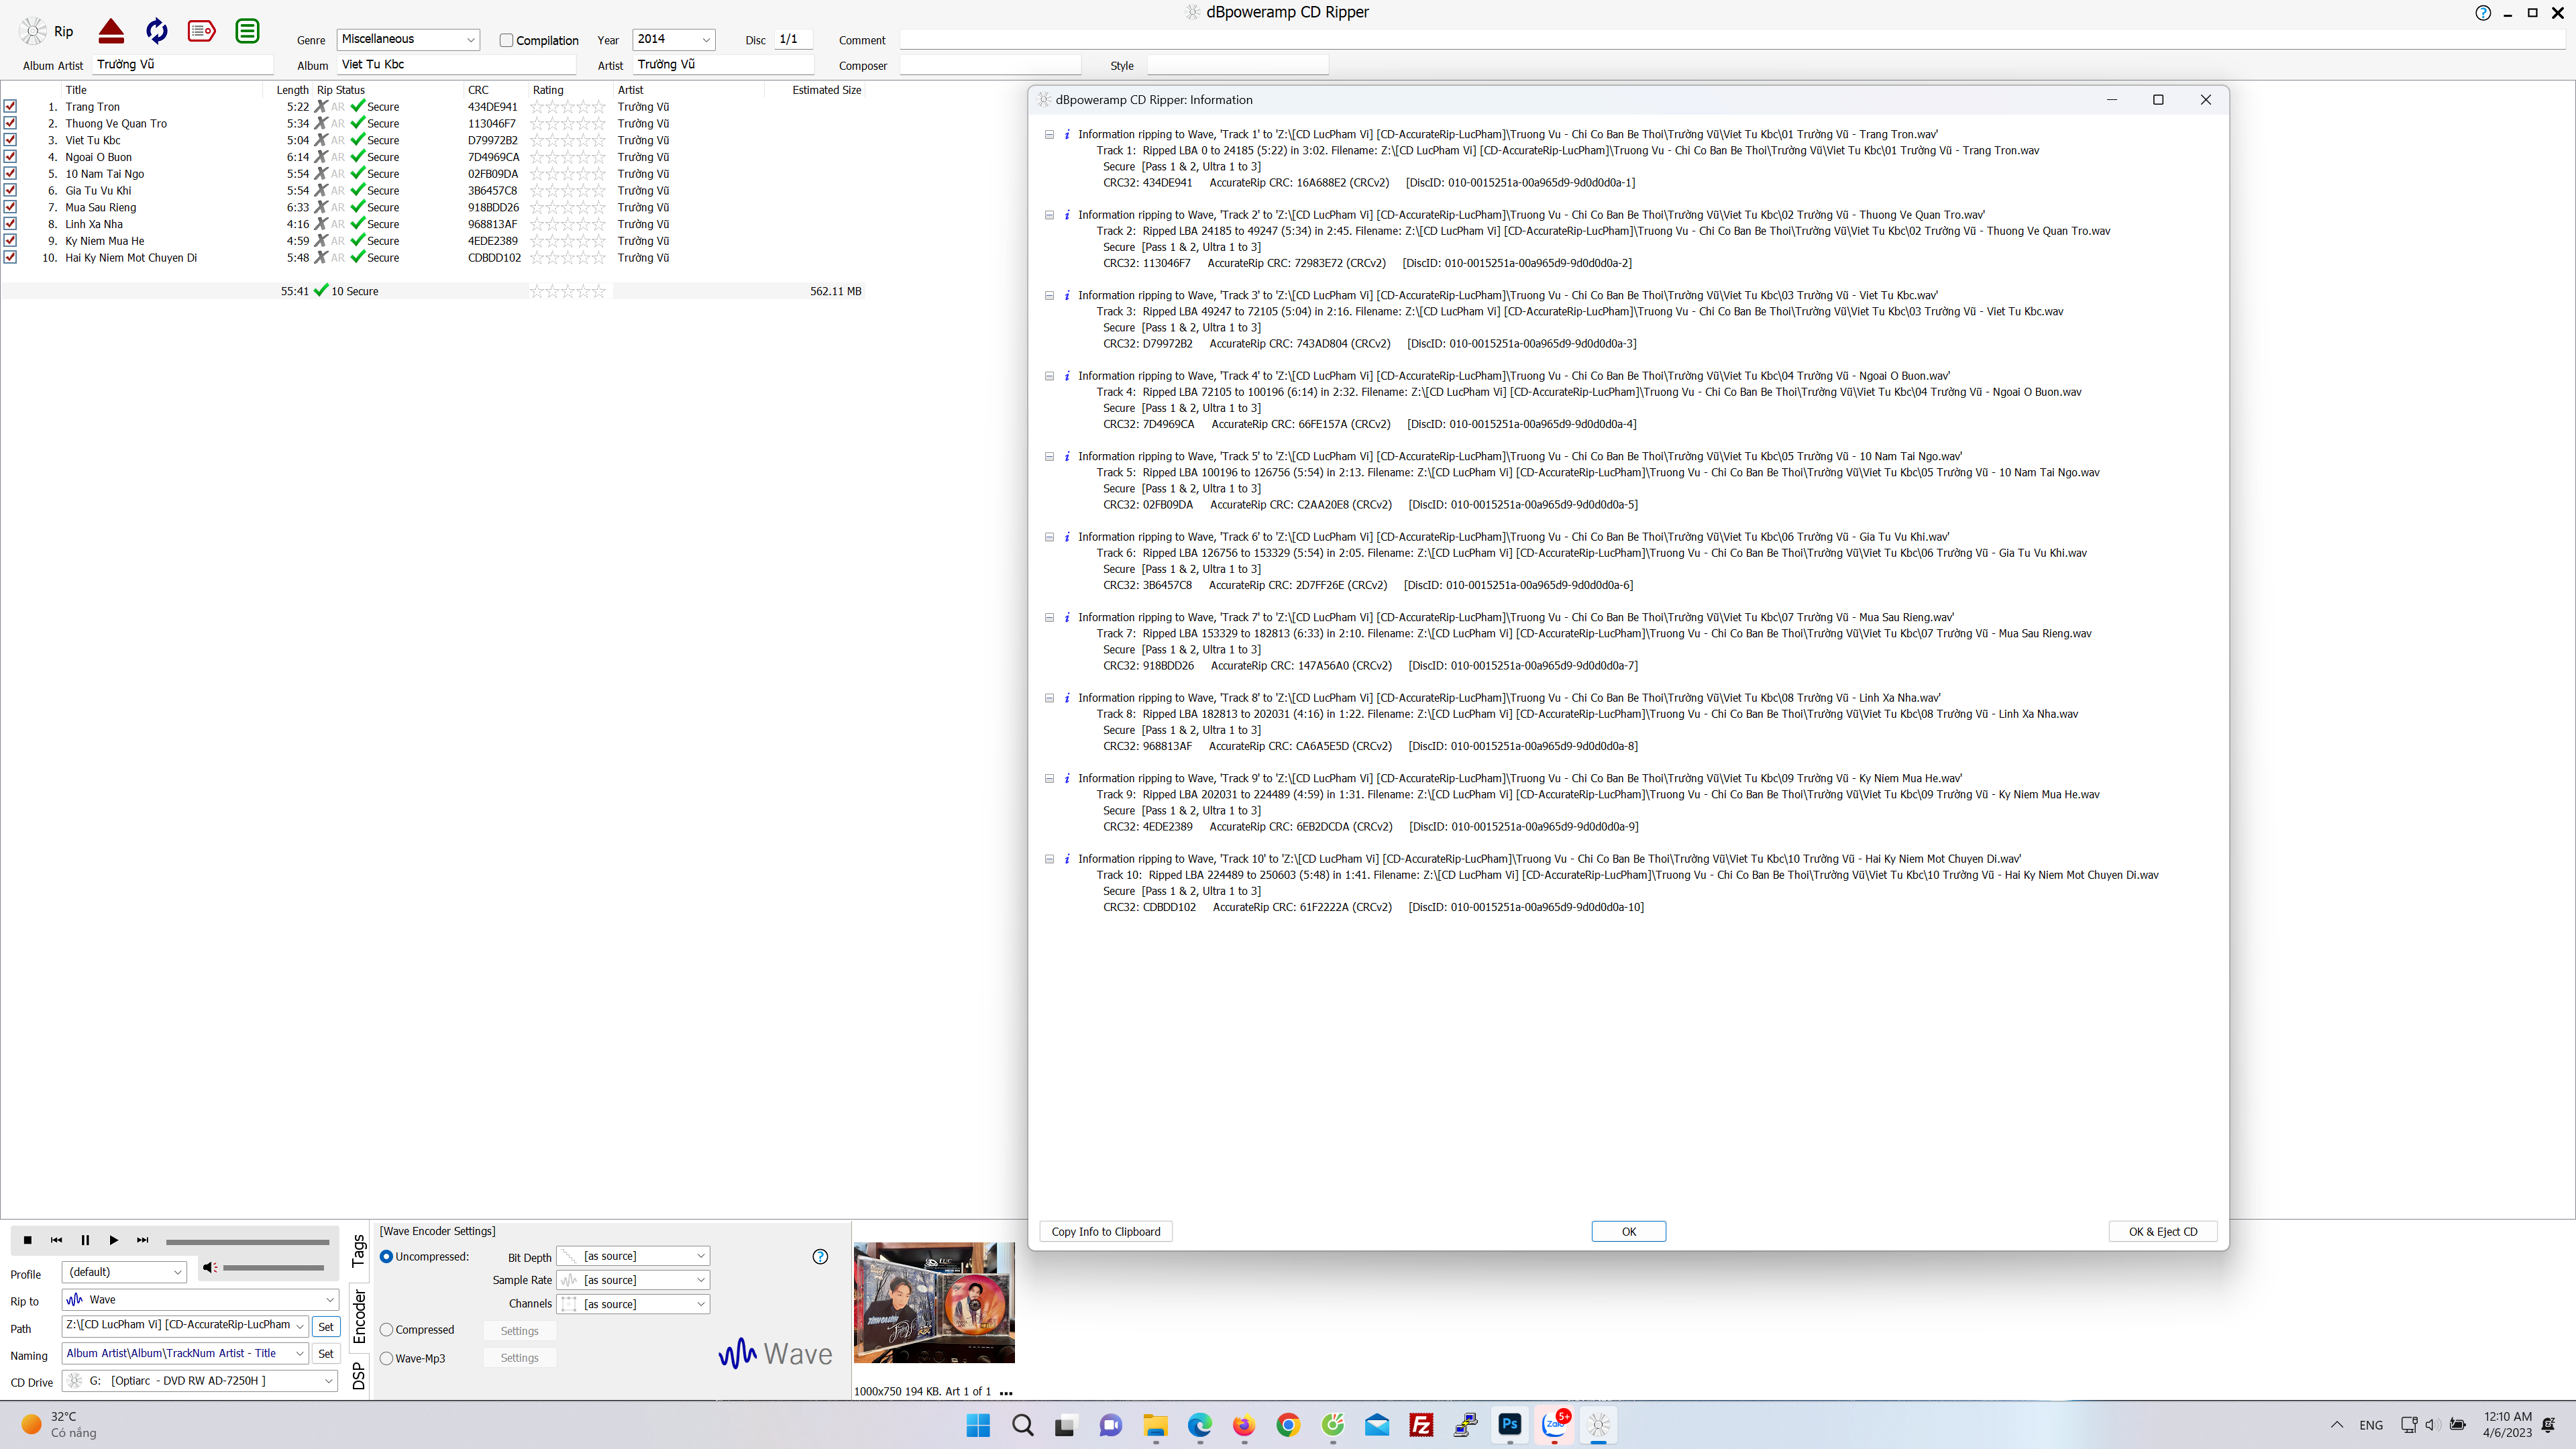Sort by Rip Status column header
2576x1449 pixels.
(x=341, y=90)
